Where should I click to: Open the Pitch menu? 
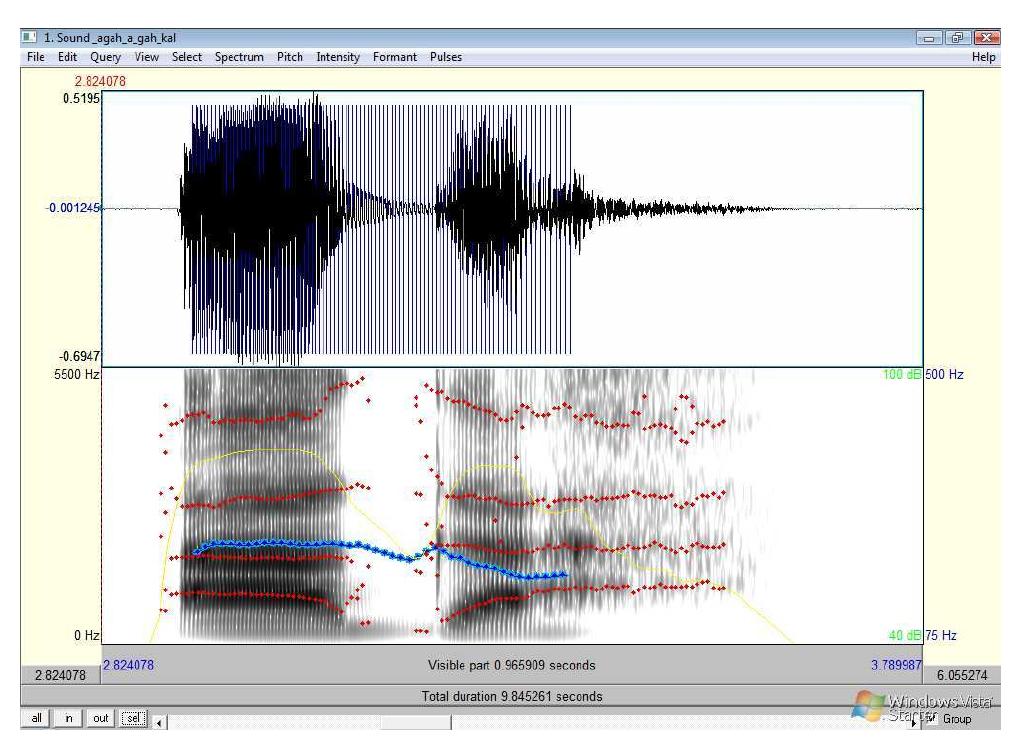pyautogui.click(x=289, y=57)
